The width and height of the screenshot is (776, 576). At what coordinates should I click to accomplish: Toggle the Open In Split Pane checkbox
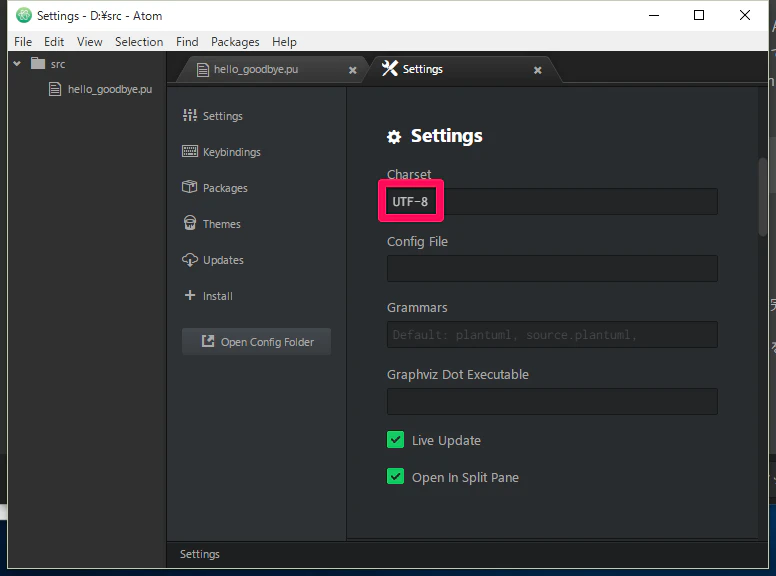pyautogui.click(x=395, y=477)
